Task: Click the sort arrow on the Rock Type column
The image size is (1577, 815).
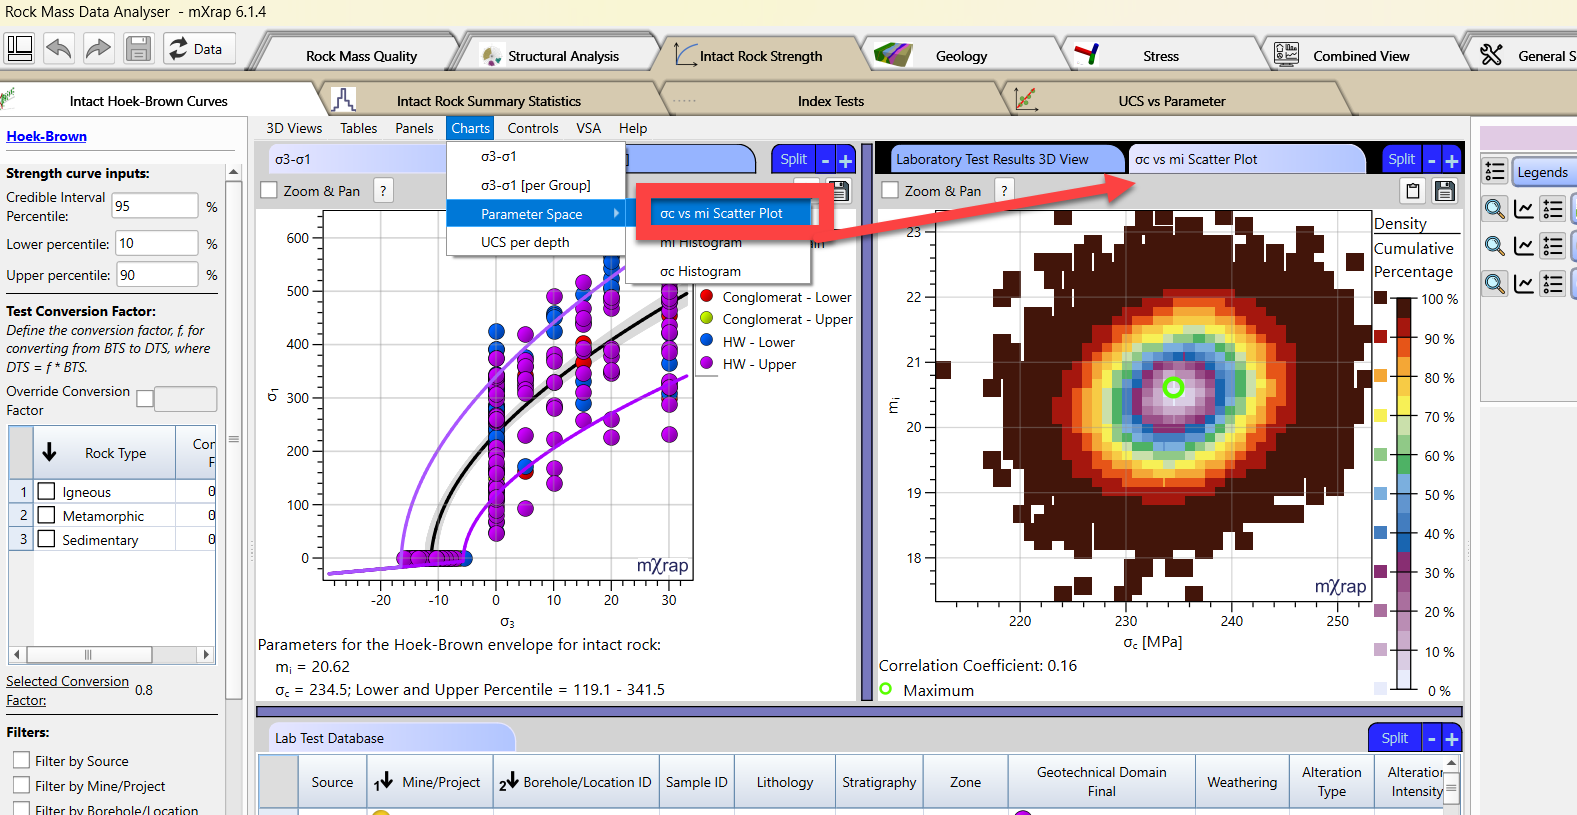Action: pos(49,452)
